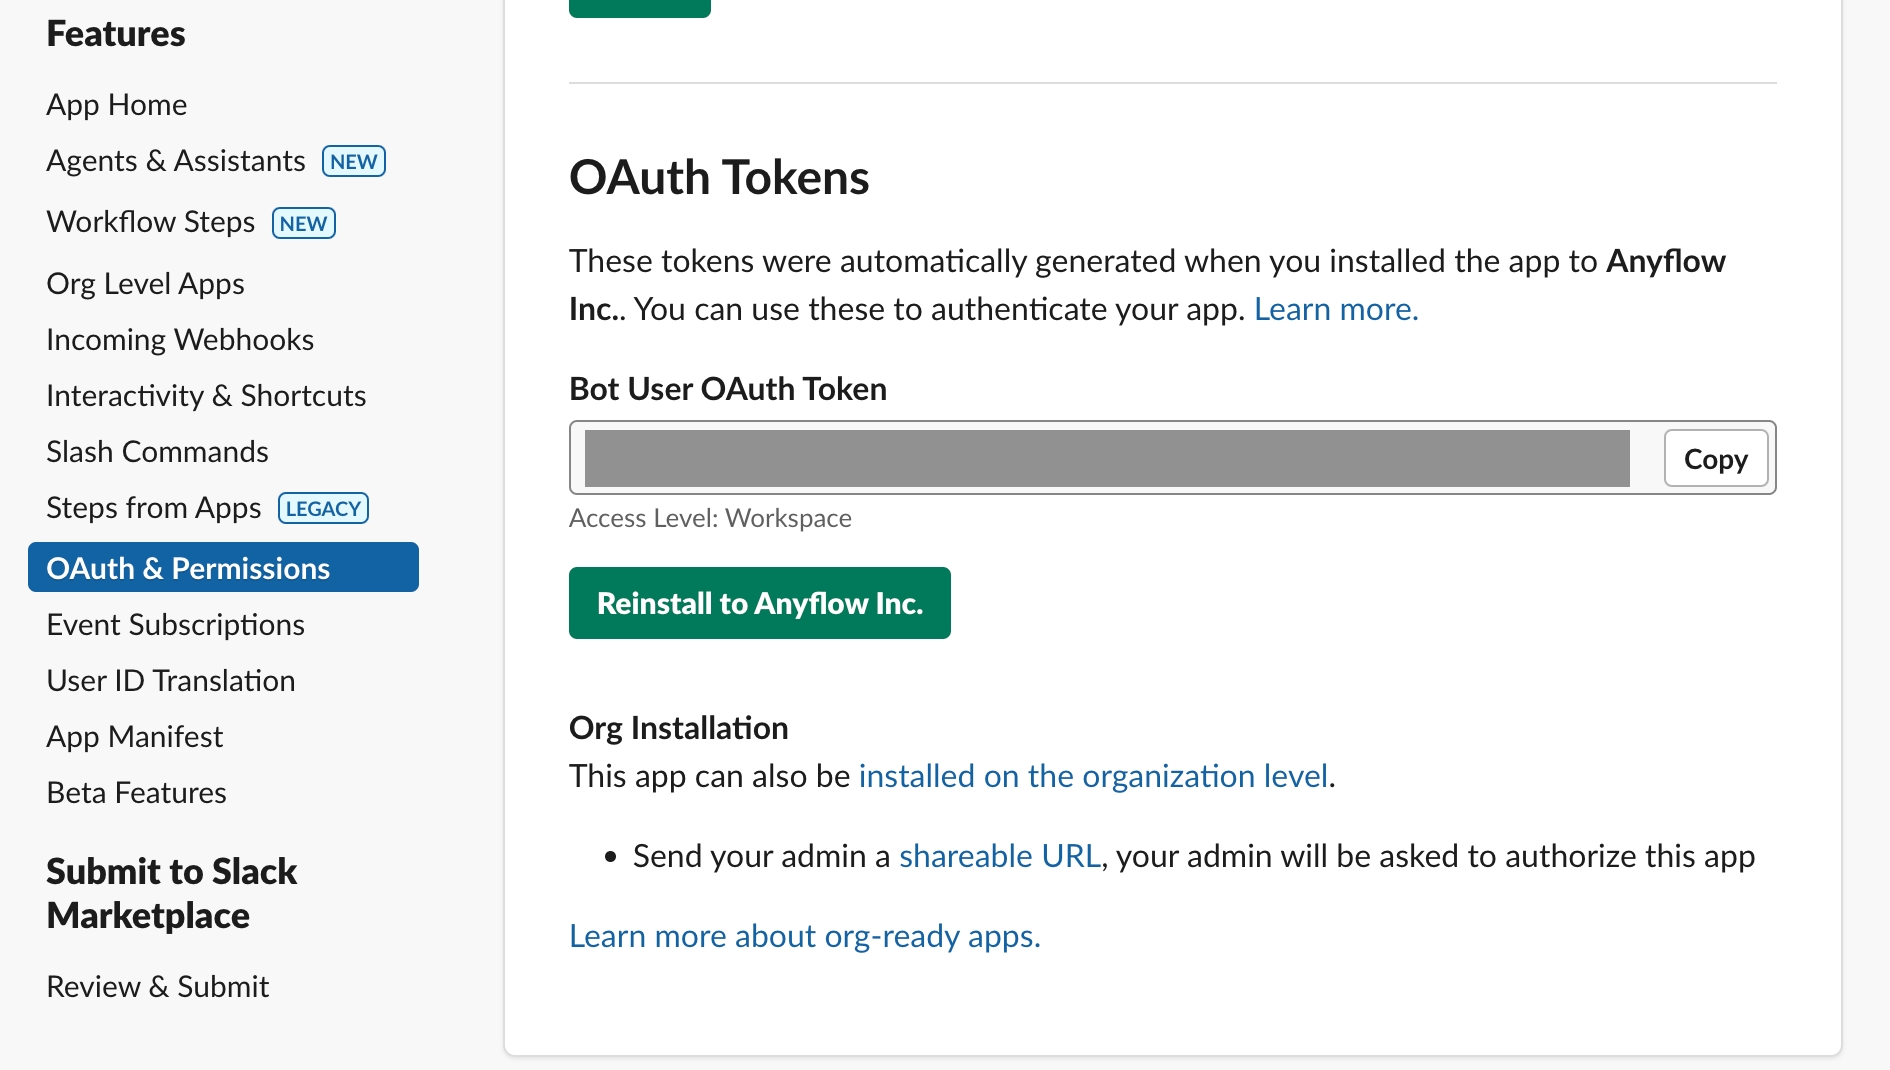The height and width of the screenshot is (1070, 1890).
Task: Navigate to Interactivity & Shortcuts
Action: (x=206, y=396)
